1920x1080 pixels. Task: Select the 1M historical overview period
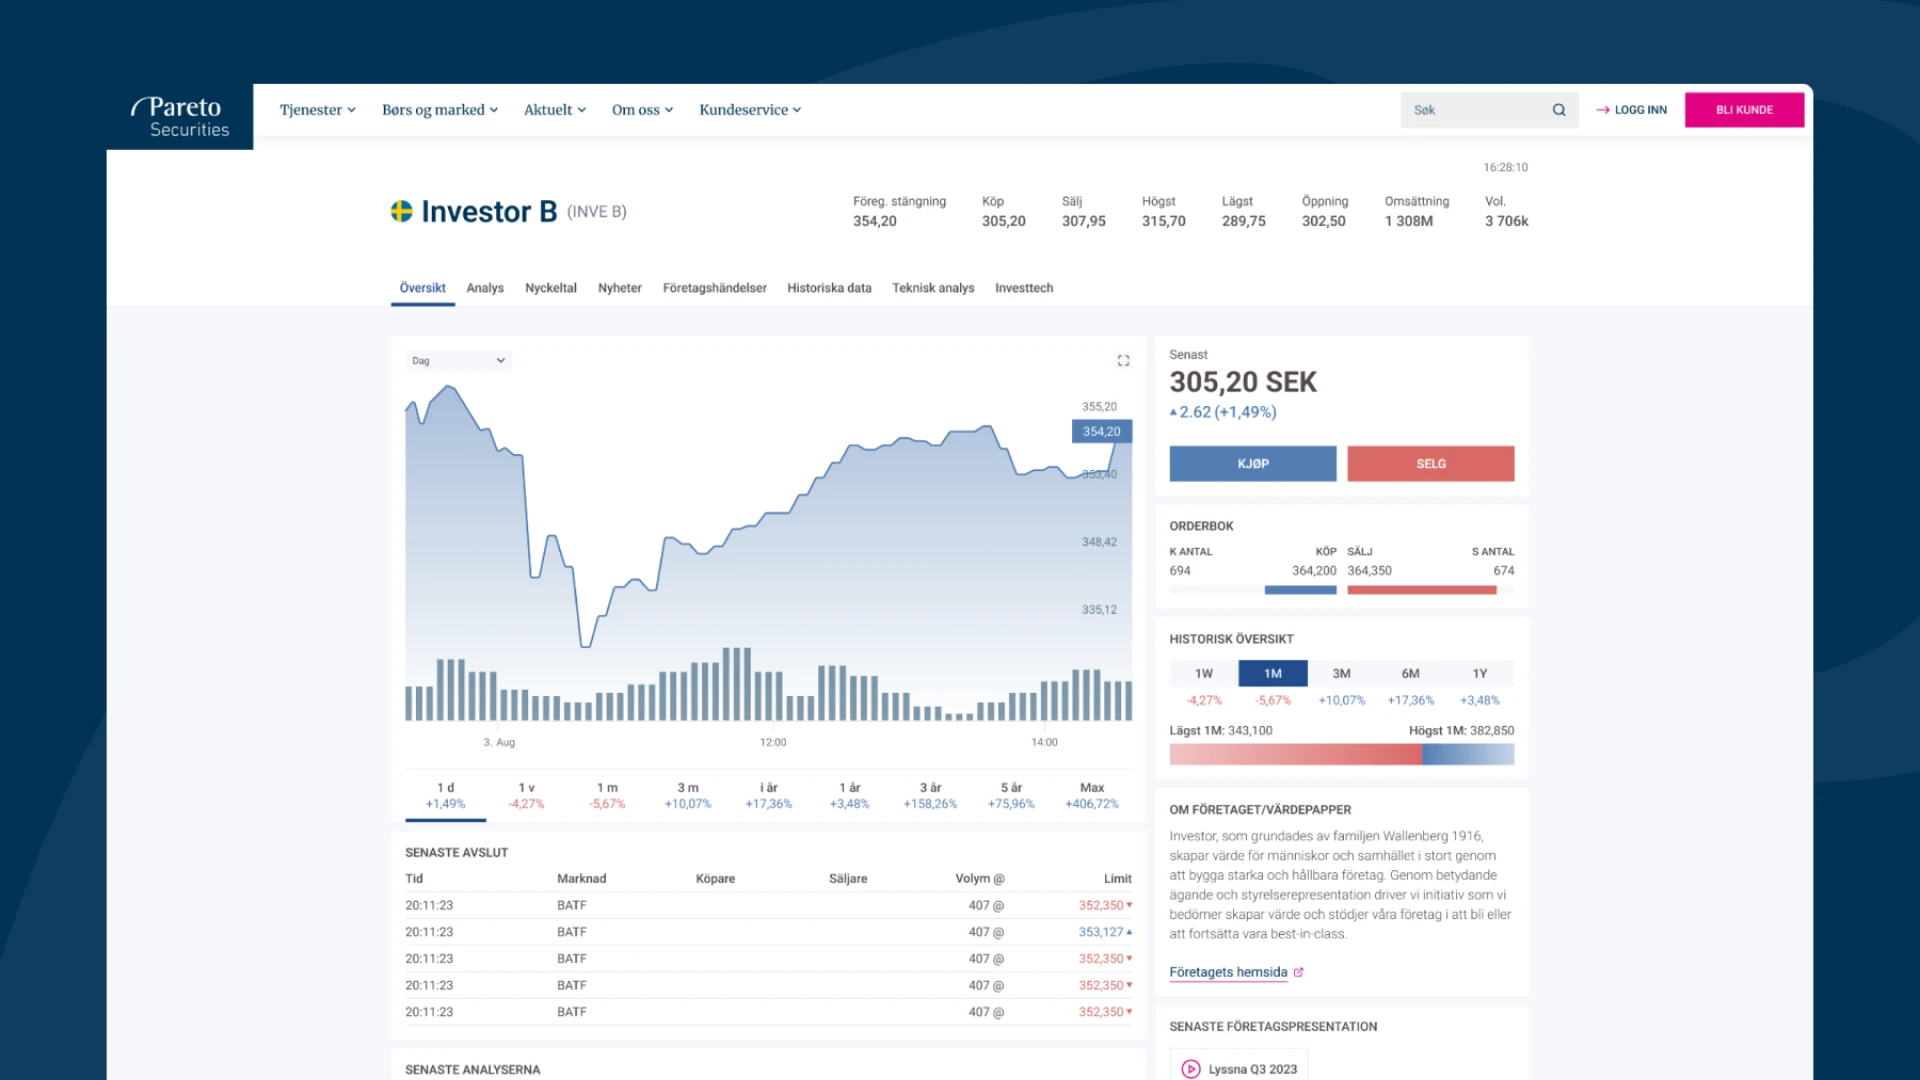[1273, 674]
